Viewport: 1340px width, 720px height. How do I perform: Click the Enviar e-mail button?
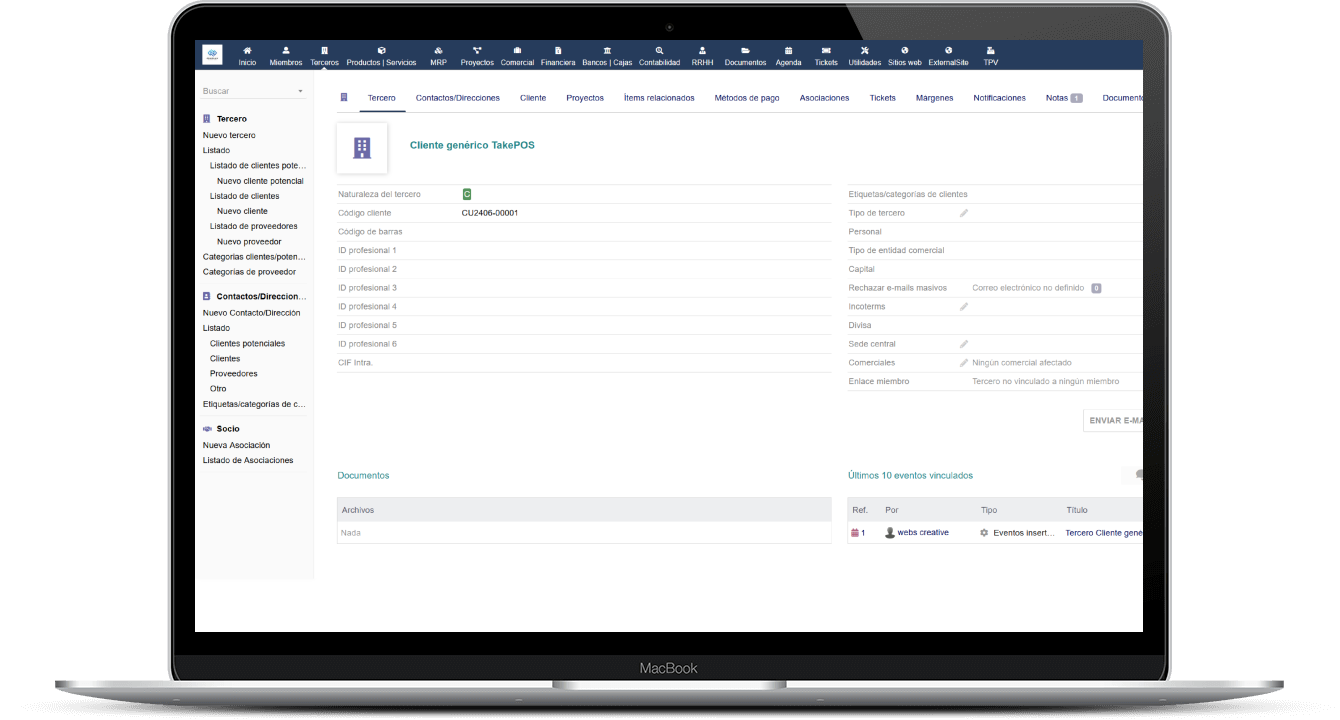[x=1113, y=420]
